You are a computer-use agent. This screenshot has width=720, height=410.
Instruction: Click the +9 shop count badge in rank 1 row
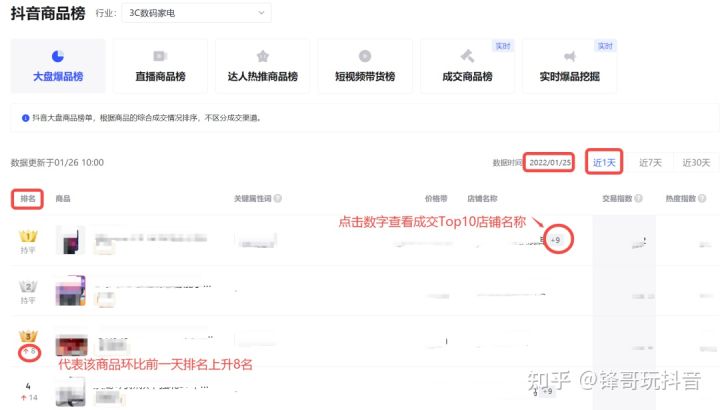pyautogui.click(x=556, y=240)
